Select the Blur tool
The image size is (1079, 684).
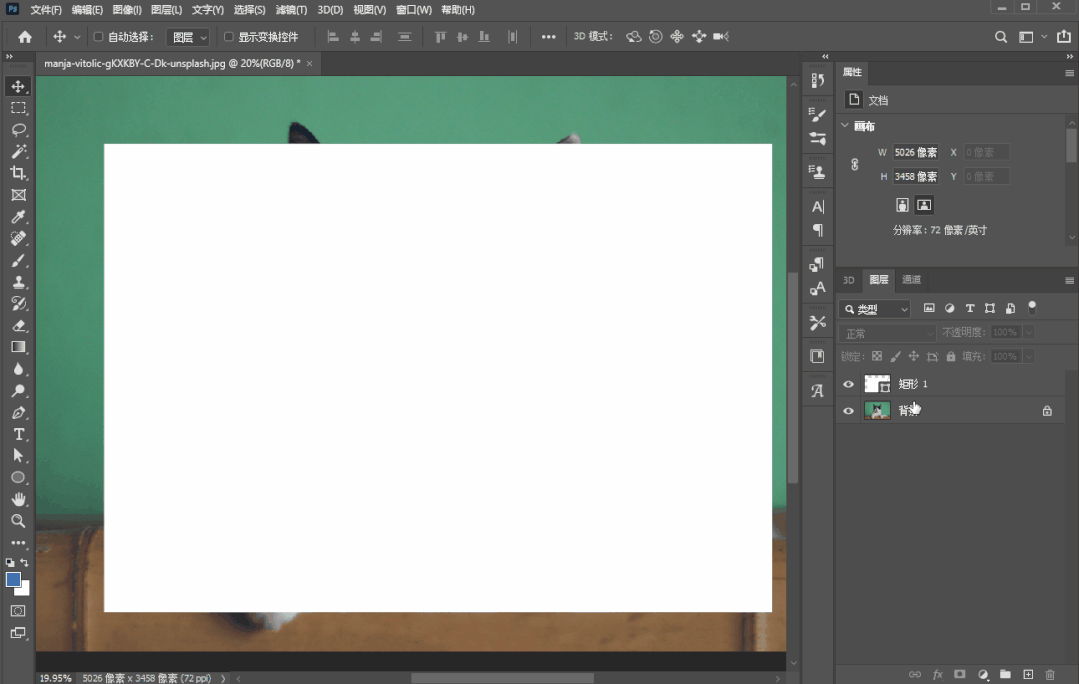click(19, 369)
